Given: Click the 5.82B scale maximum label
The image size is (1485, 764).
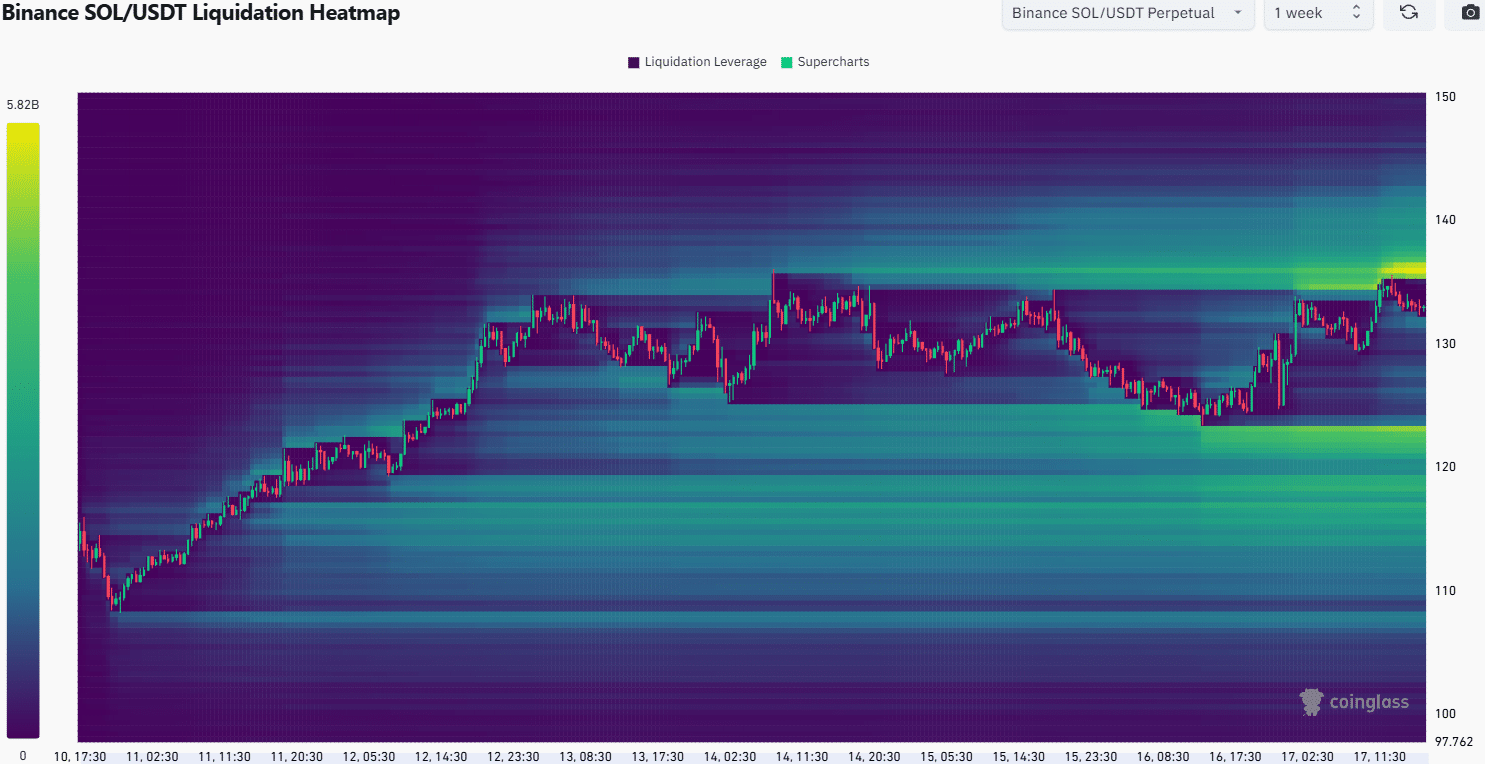Looking at the screenshot, I should pyautogui.click(x=22, y=104).
